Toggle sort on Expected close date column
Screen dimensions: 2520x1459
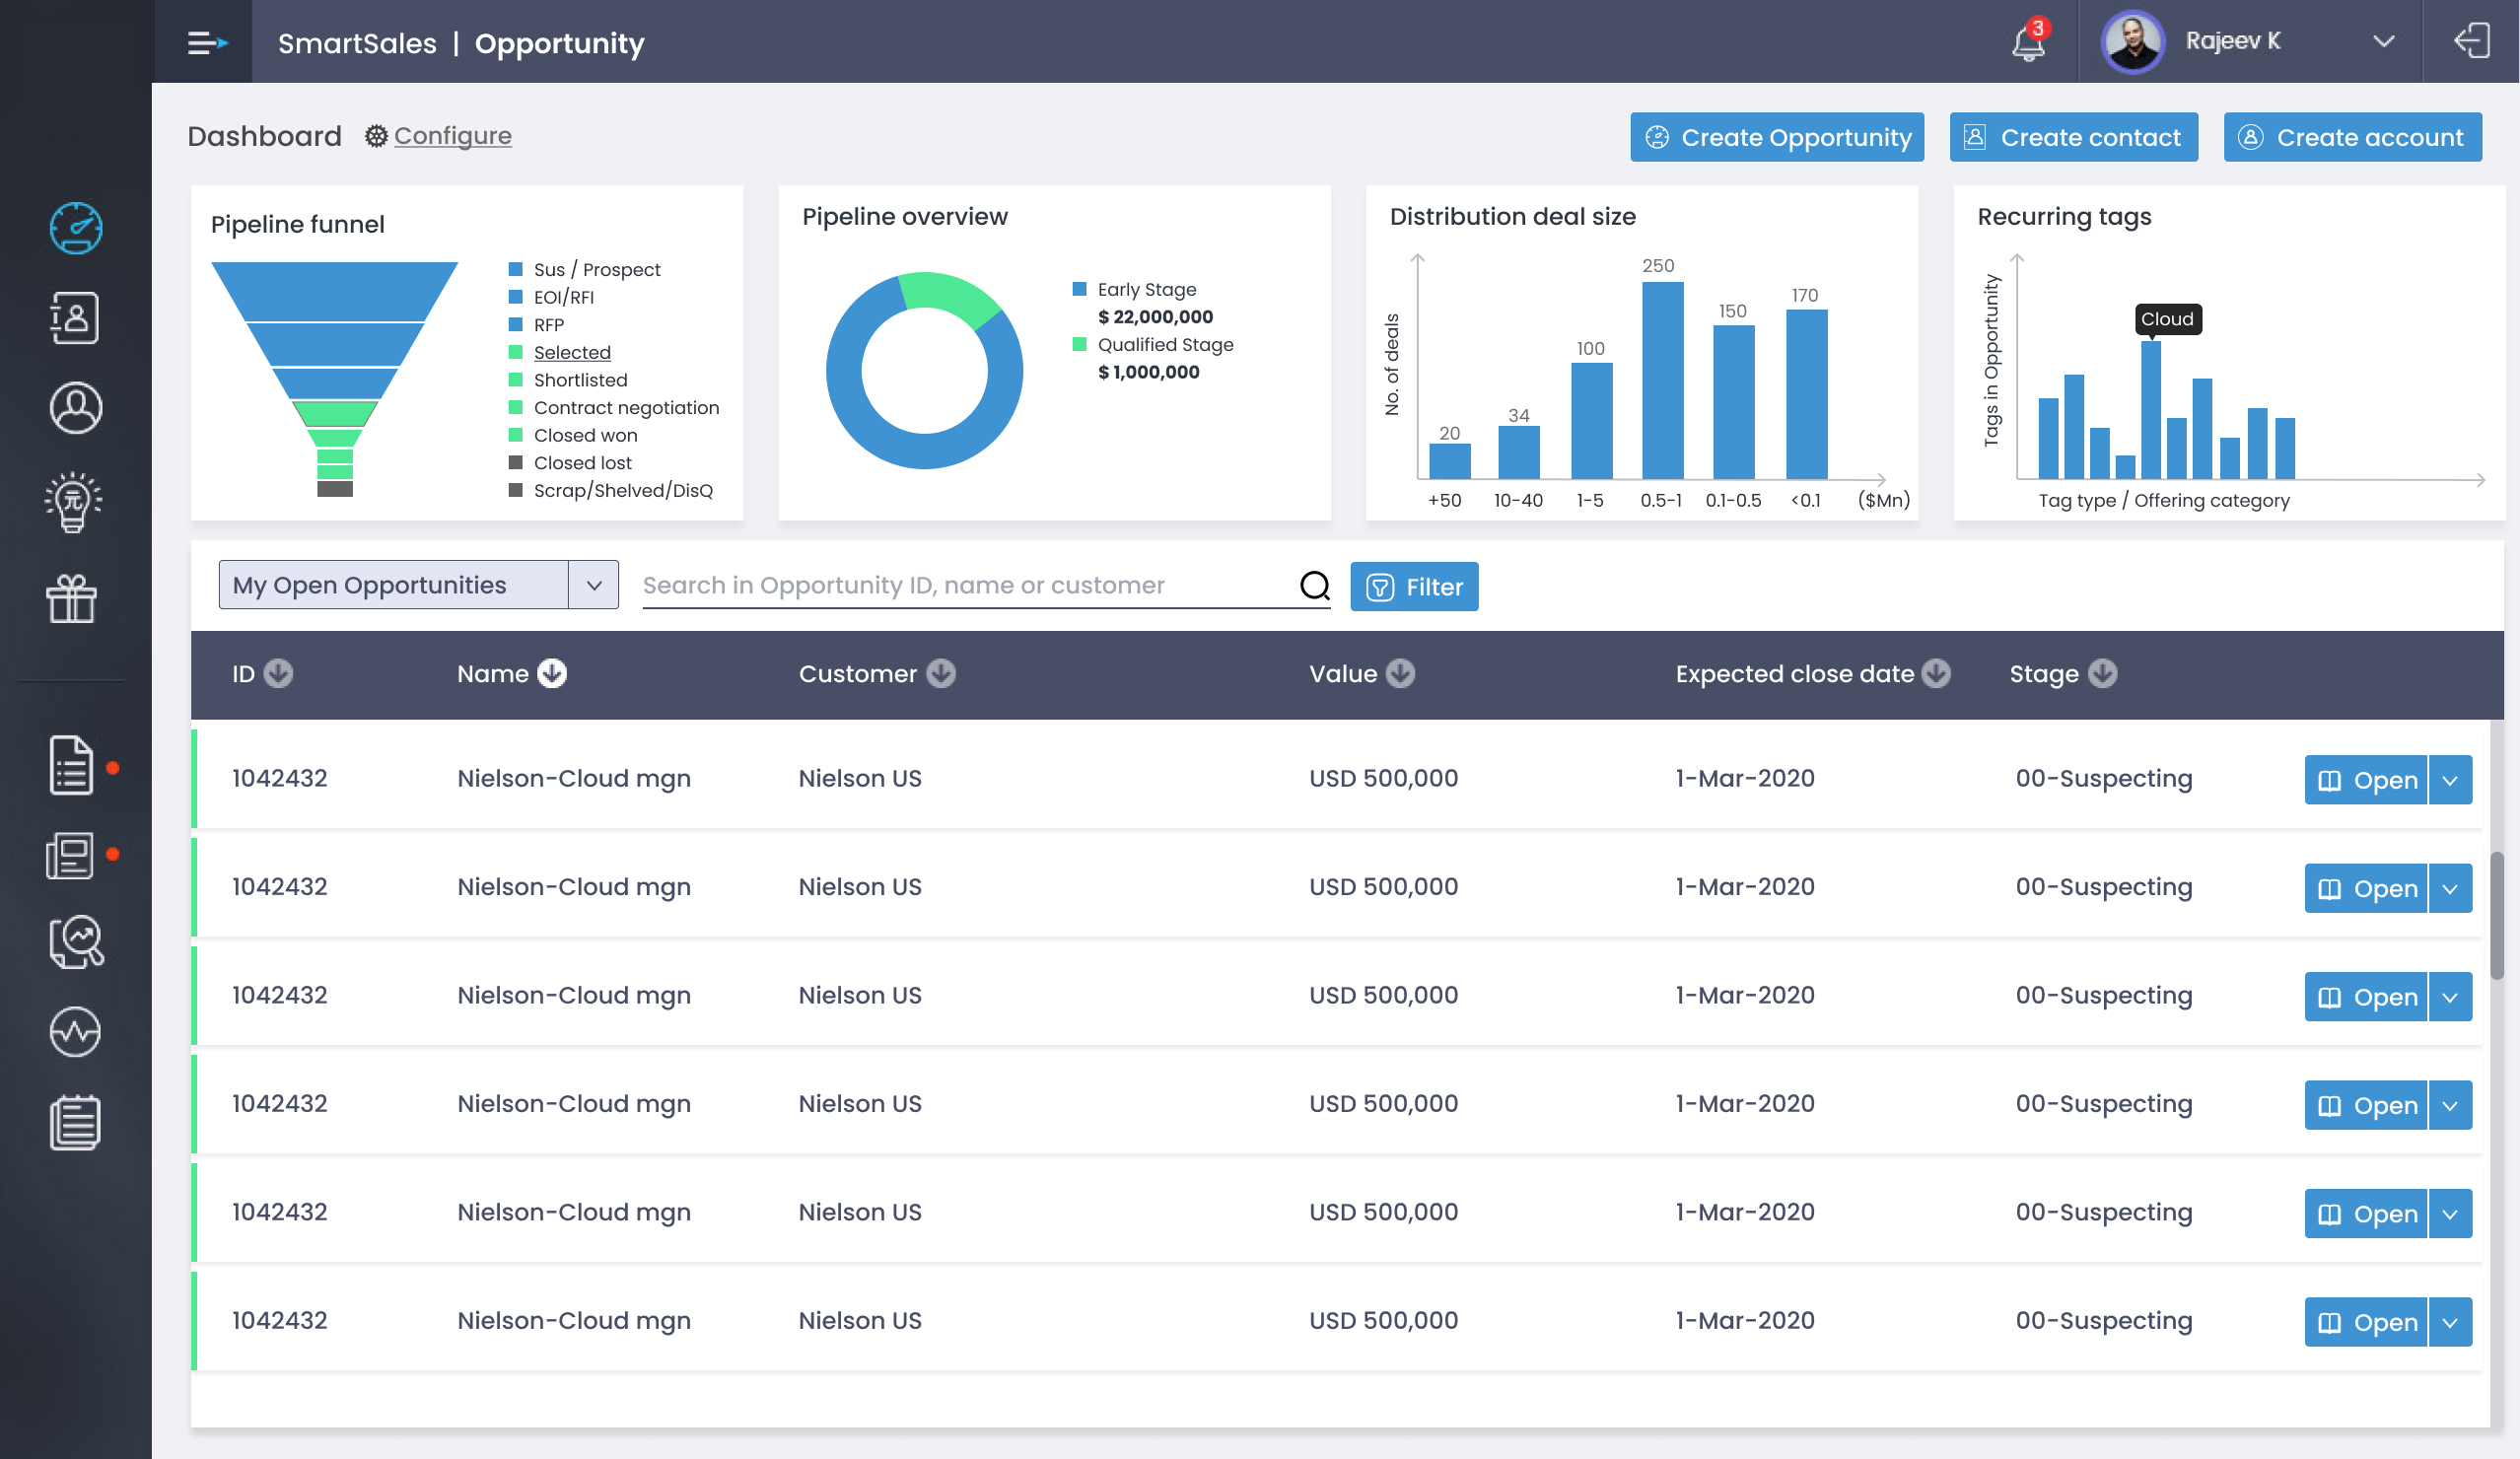pos(1936,673)
